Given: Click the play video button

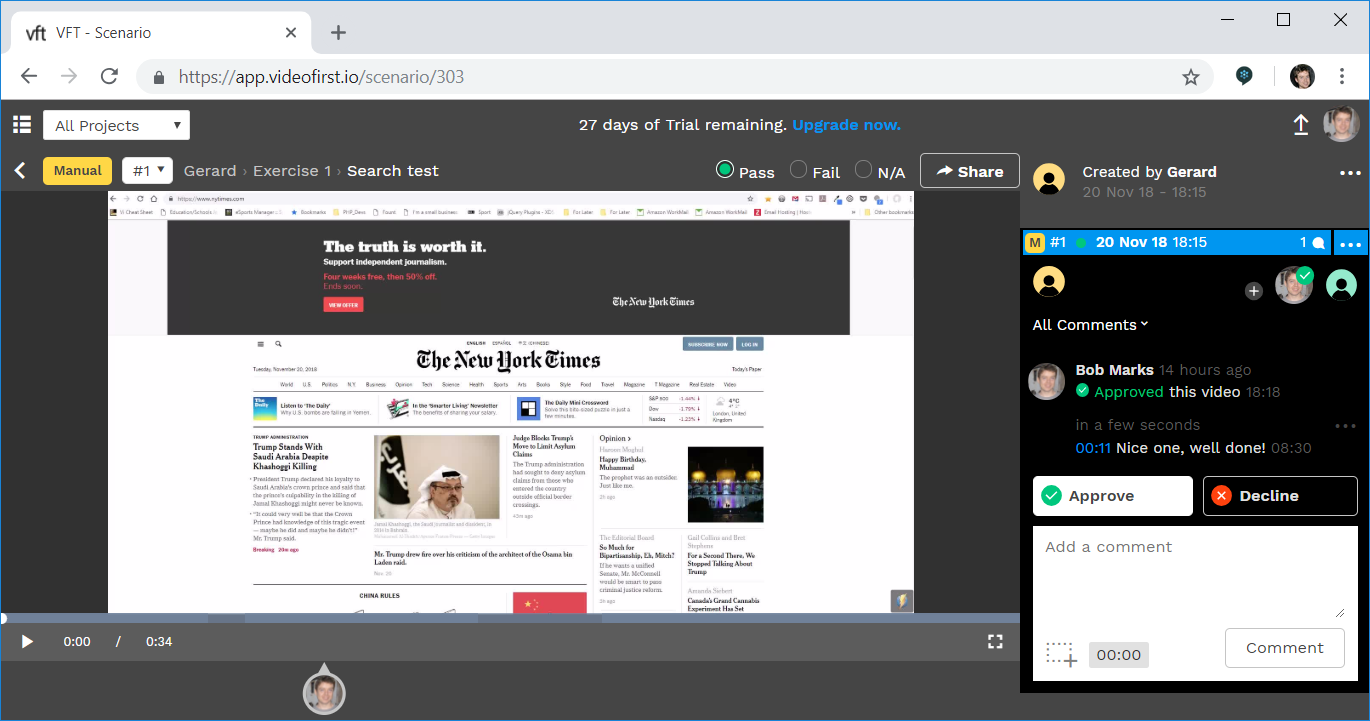Looking at the screenshot, I should tap(27, 641).
